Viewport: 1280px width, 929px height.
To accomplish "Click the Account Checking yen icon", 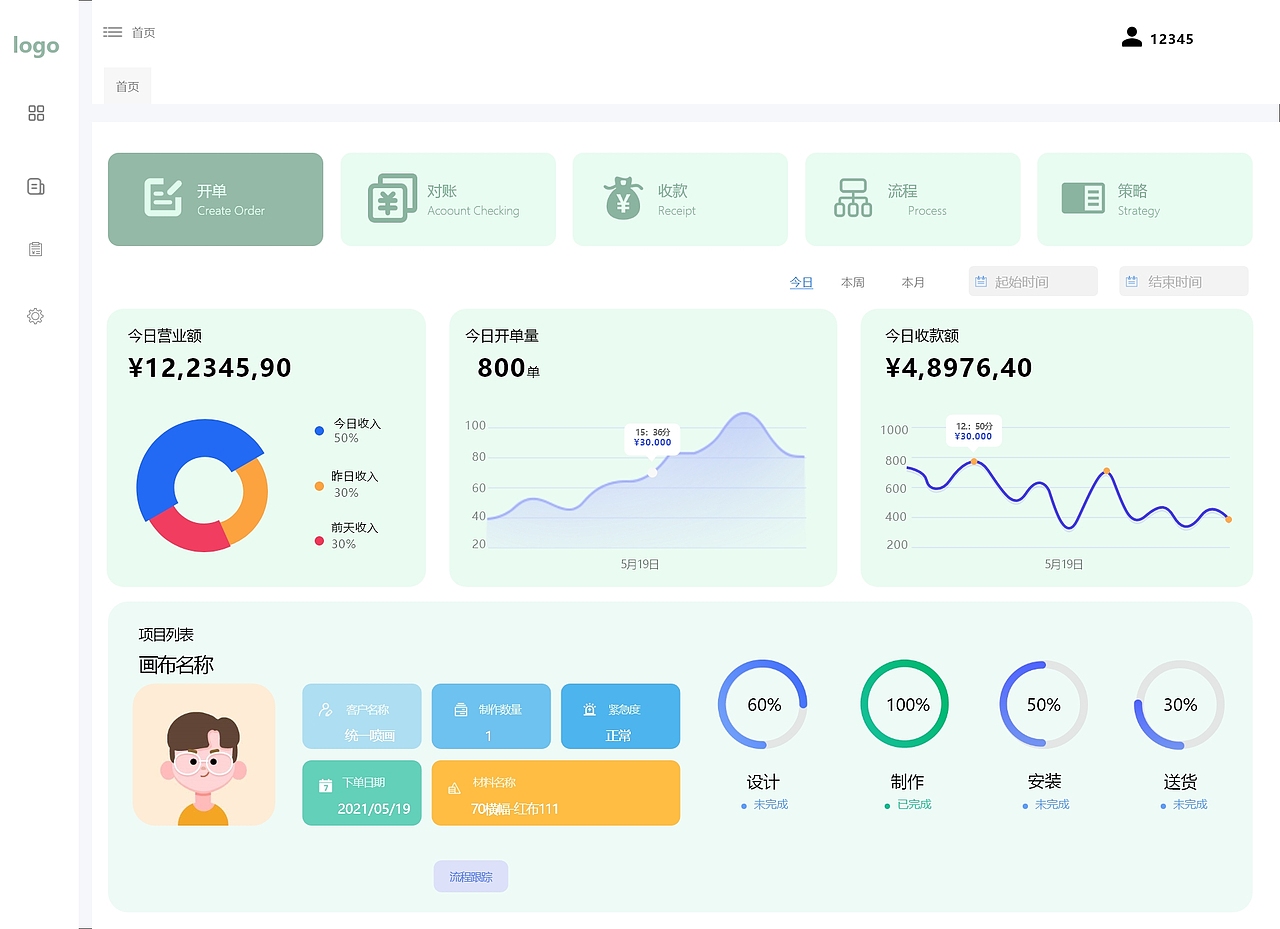I will (392, 198).
